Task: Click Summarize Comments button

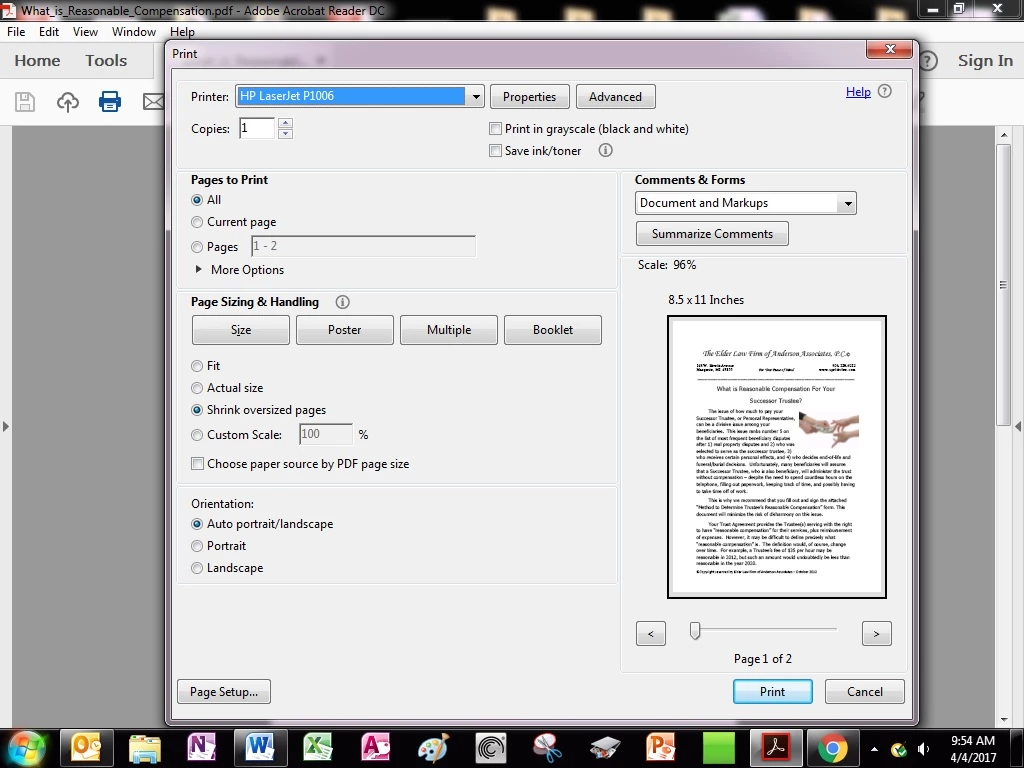Action: pos(712,234)
